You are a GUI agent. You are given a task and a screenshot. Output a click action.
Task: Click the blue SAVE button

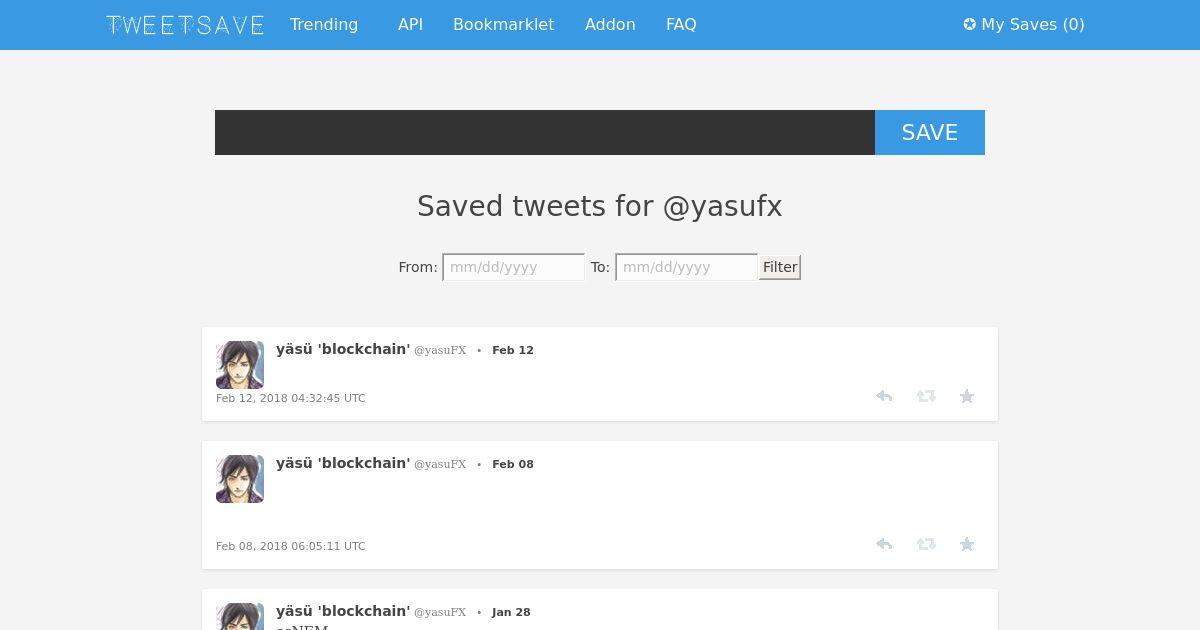pos(930,132)
